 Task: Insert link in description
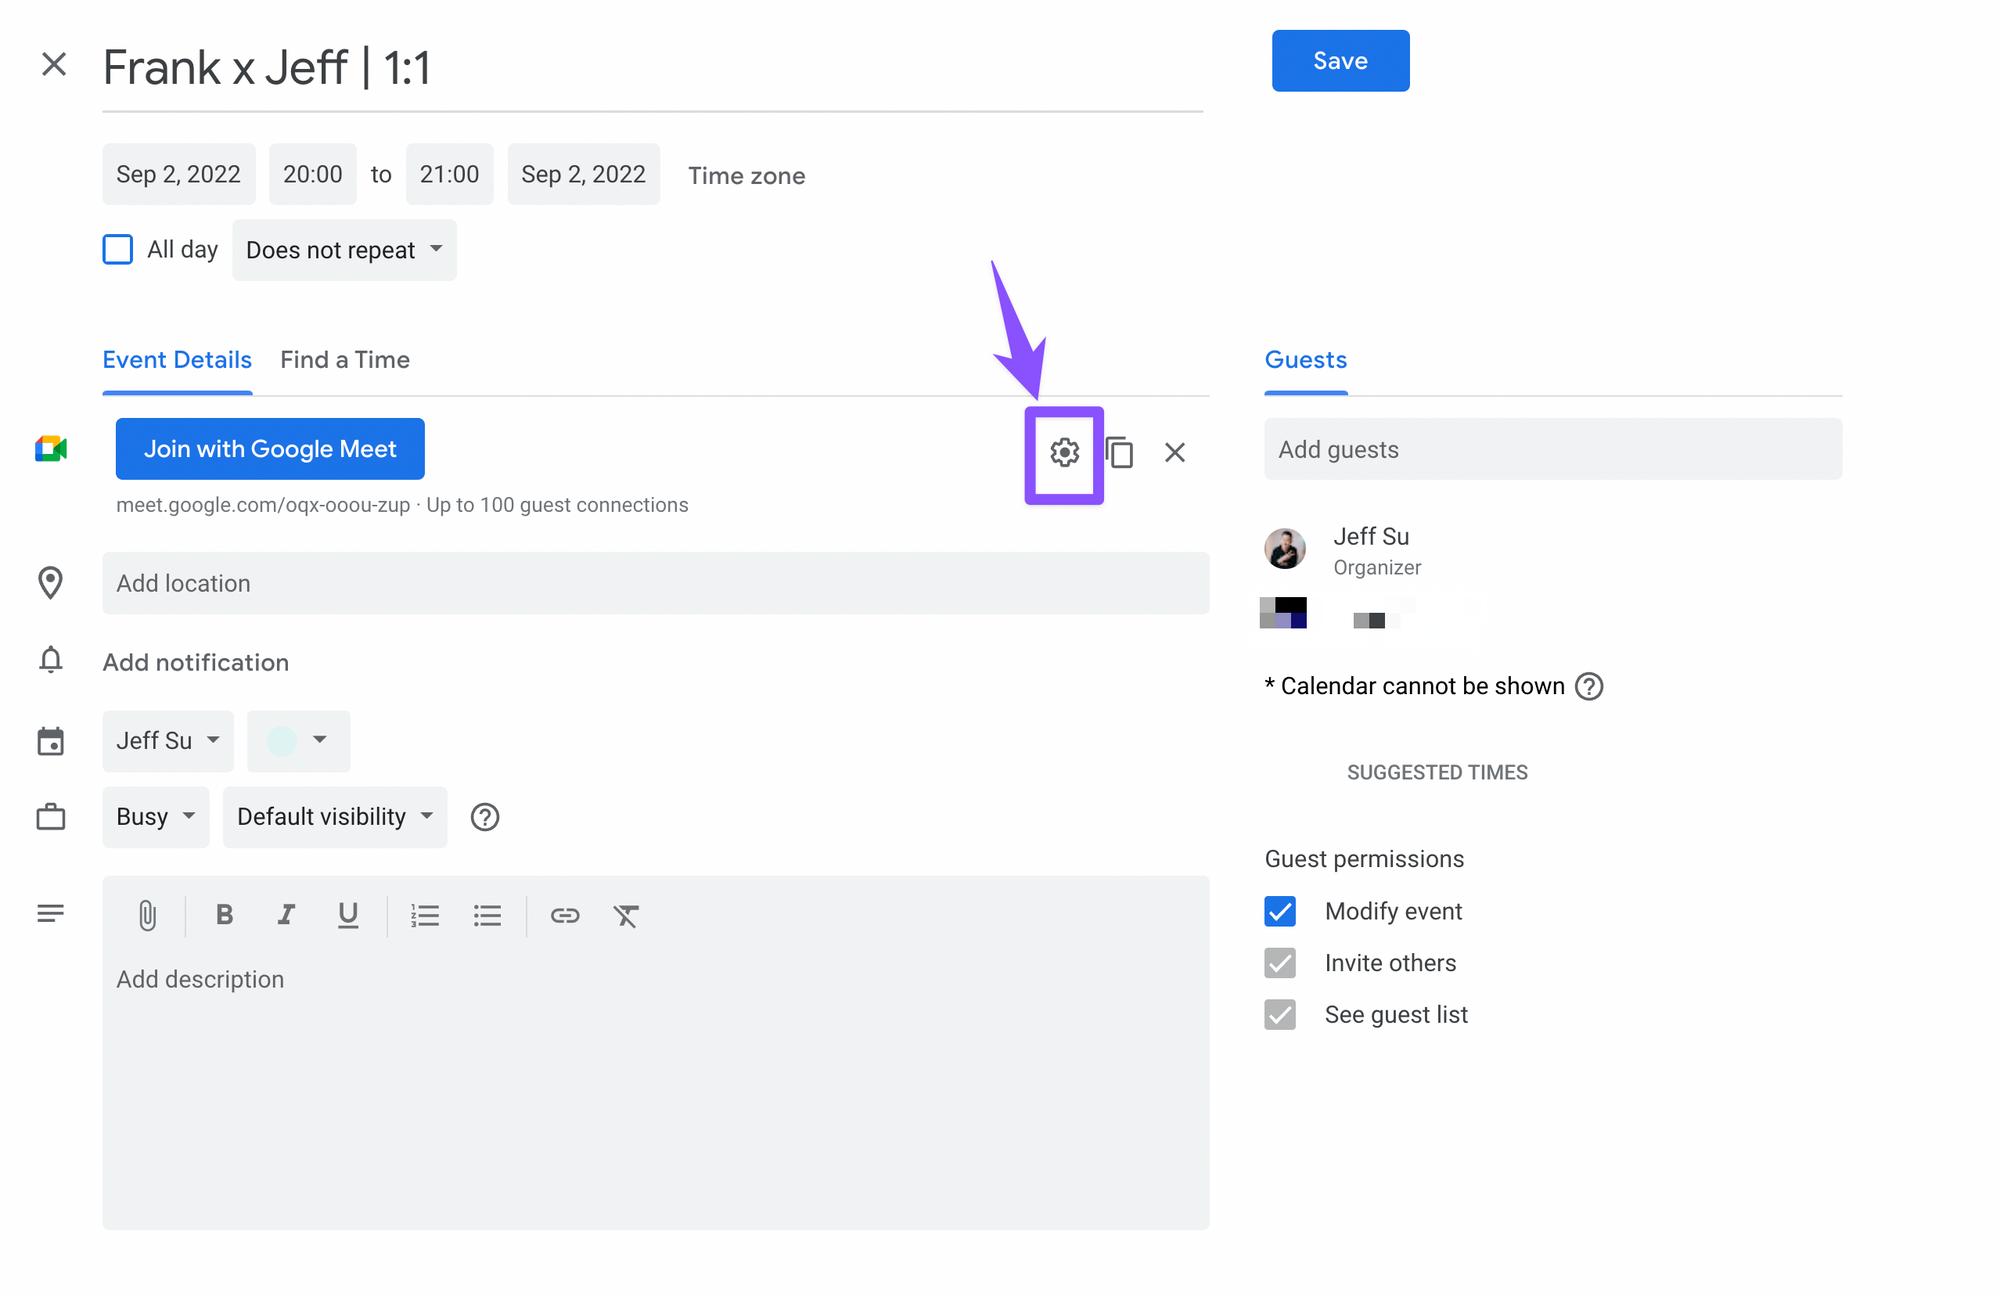click(565, 915)
